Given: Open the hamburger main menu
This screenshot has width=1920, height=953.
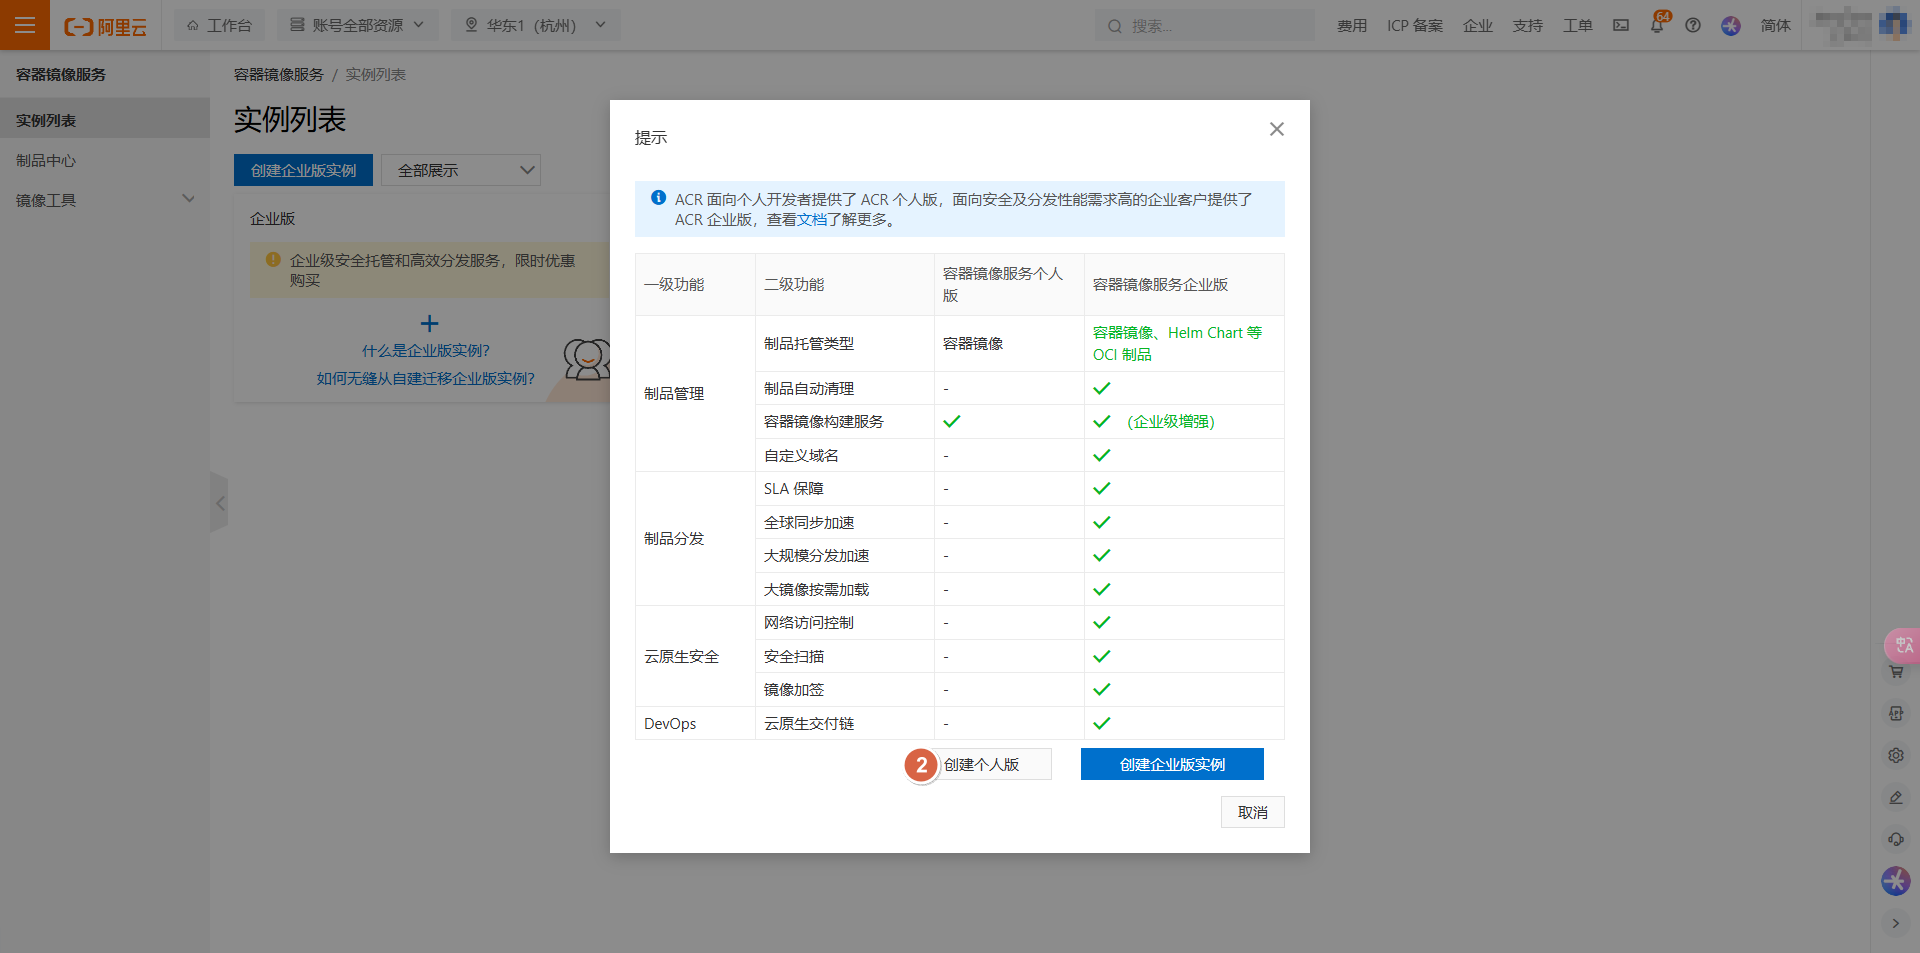Looking at the screenshot, I should (x=25, y=25).
